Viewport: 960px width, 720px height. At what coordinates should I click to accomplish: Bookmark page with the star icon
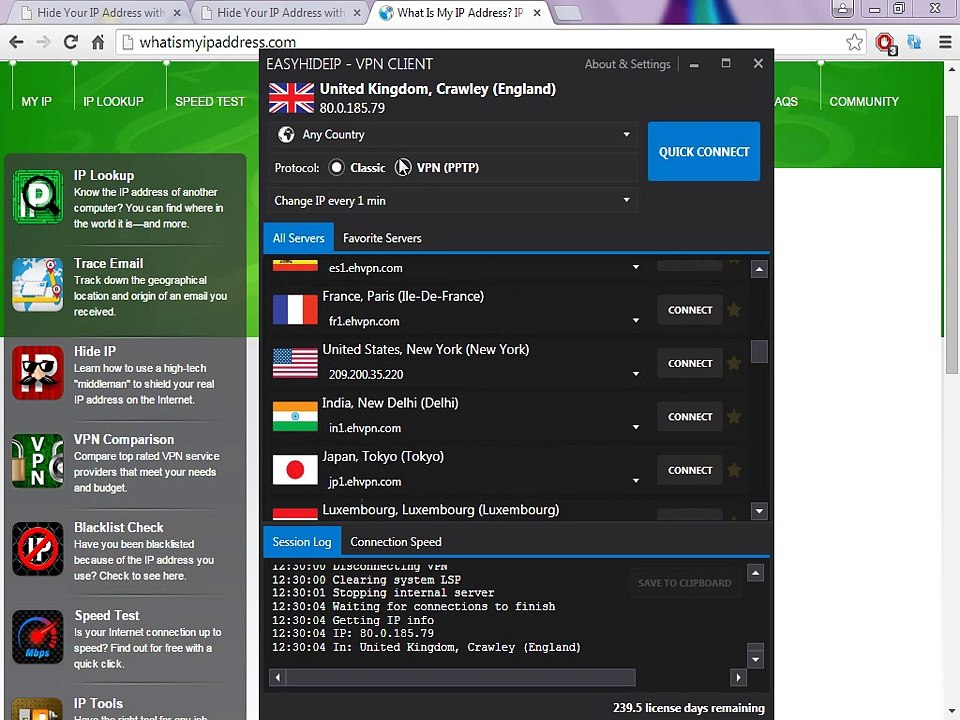[x=855, y=42]
